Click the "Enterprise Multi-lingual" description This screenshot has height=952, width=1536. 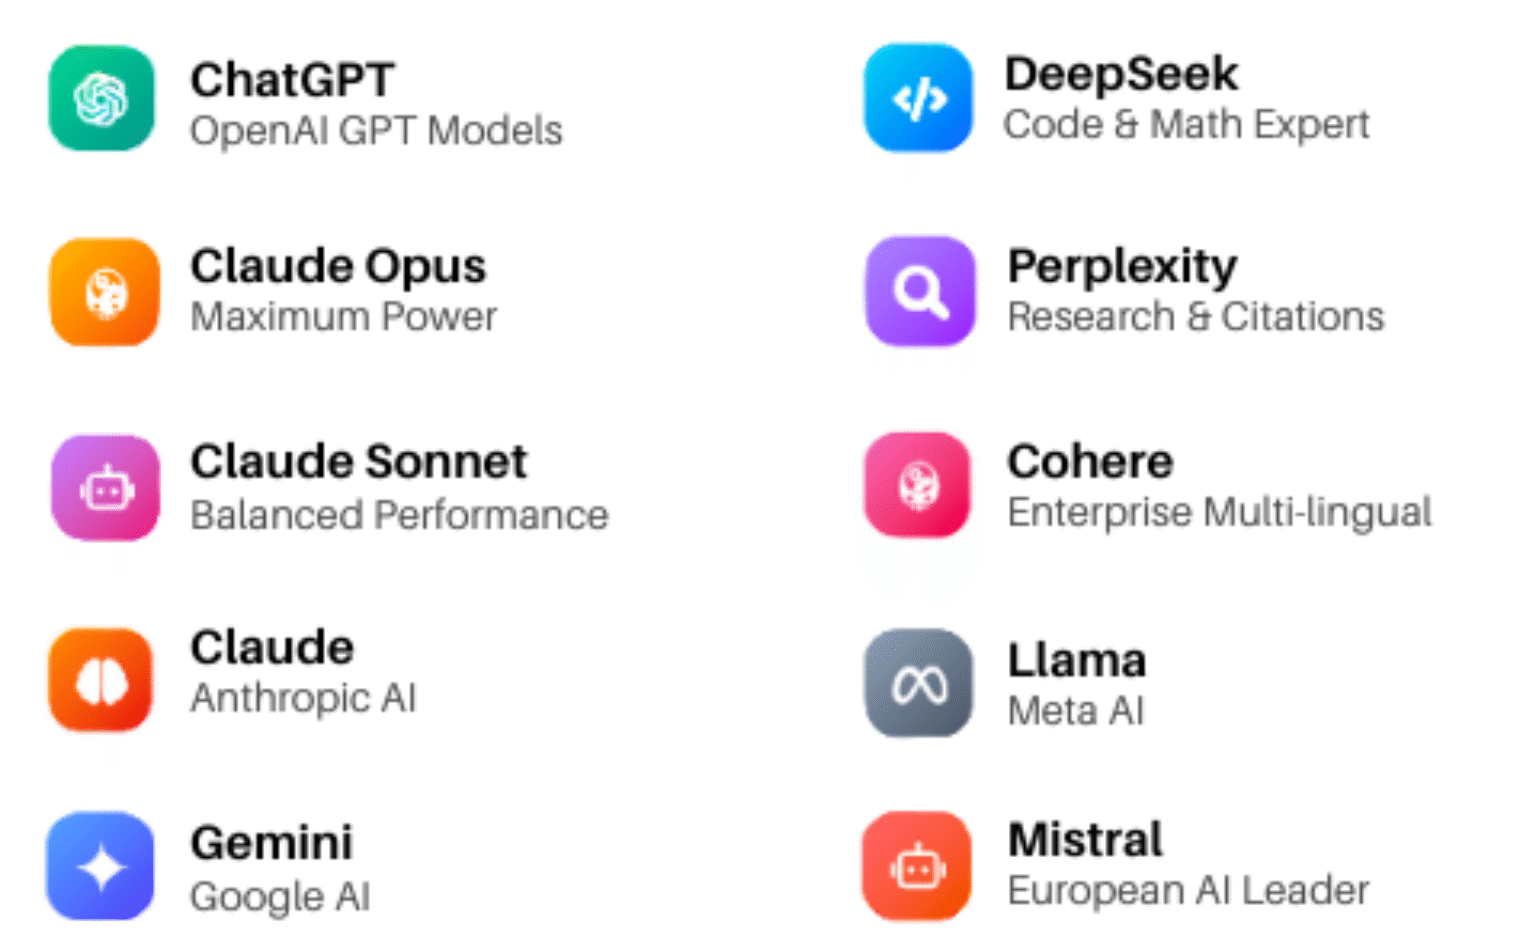[x=1219, y=512]
